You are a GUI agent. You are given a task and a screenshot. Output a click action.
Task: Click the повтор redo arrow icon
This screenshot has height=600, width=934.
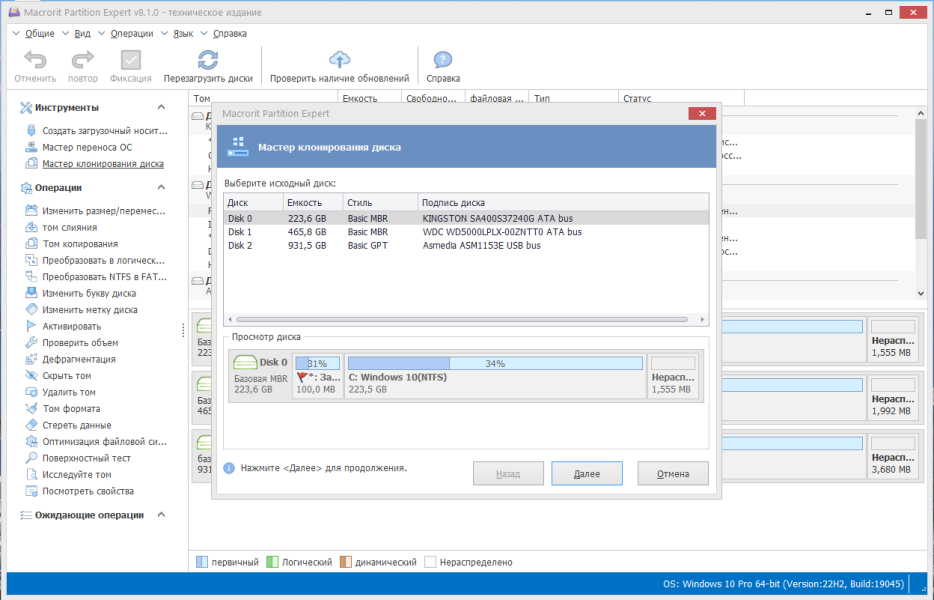[x=83, y=60]
